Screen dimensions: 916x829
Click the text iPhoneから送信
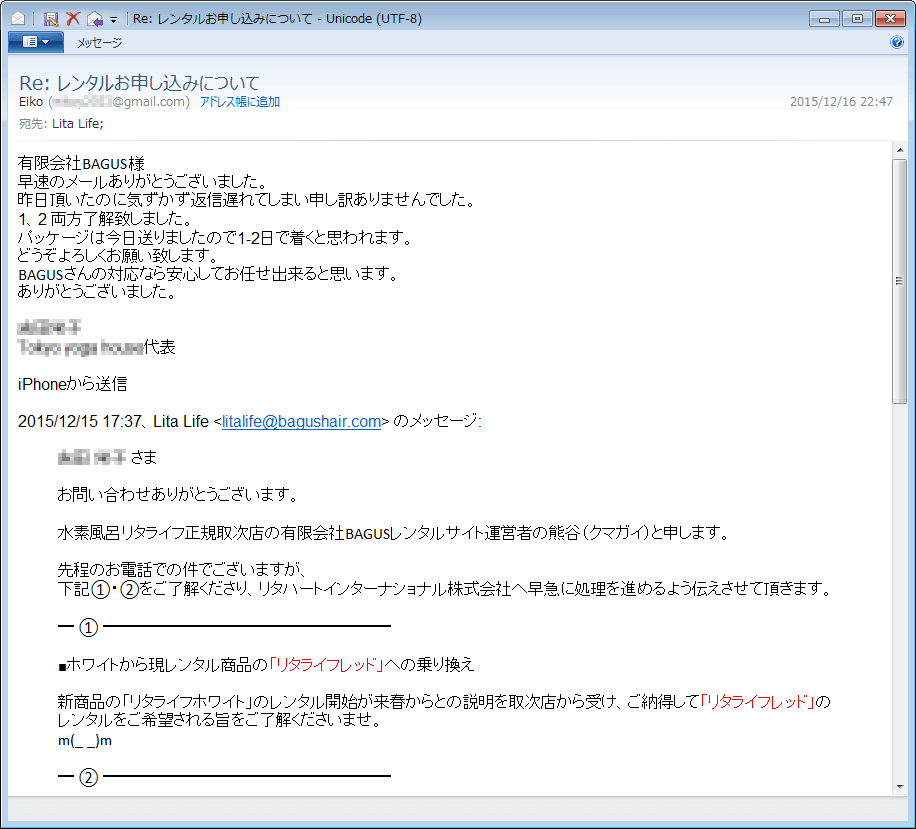coord(72,384)
